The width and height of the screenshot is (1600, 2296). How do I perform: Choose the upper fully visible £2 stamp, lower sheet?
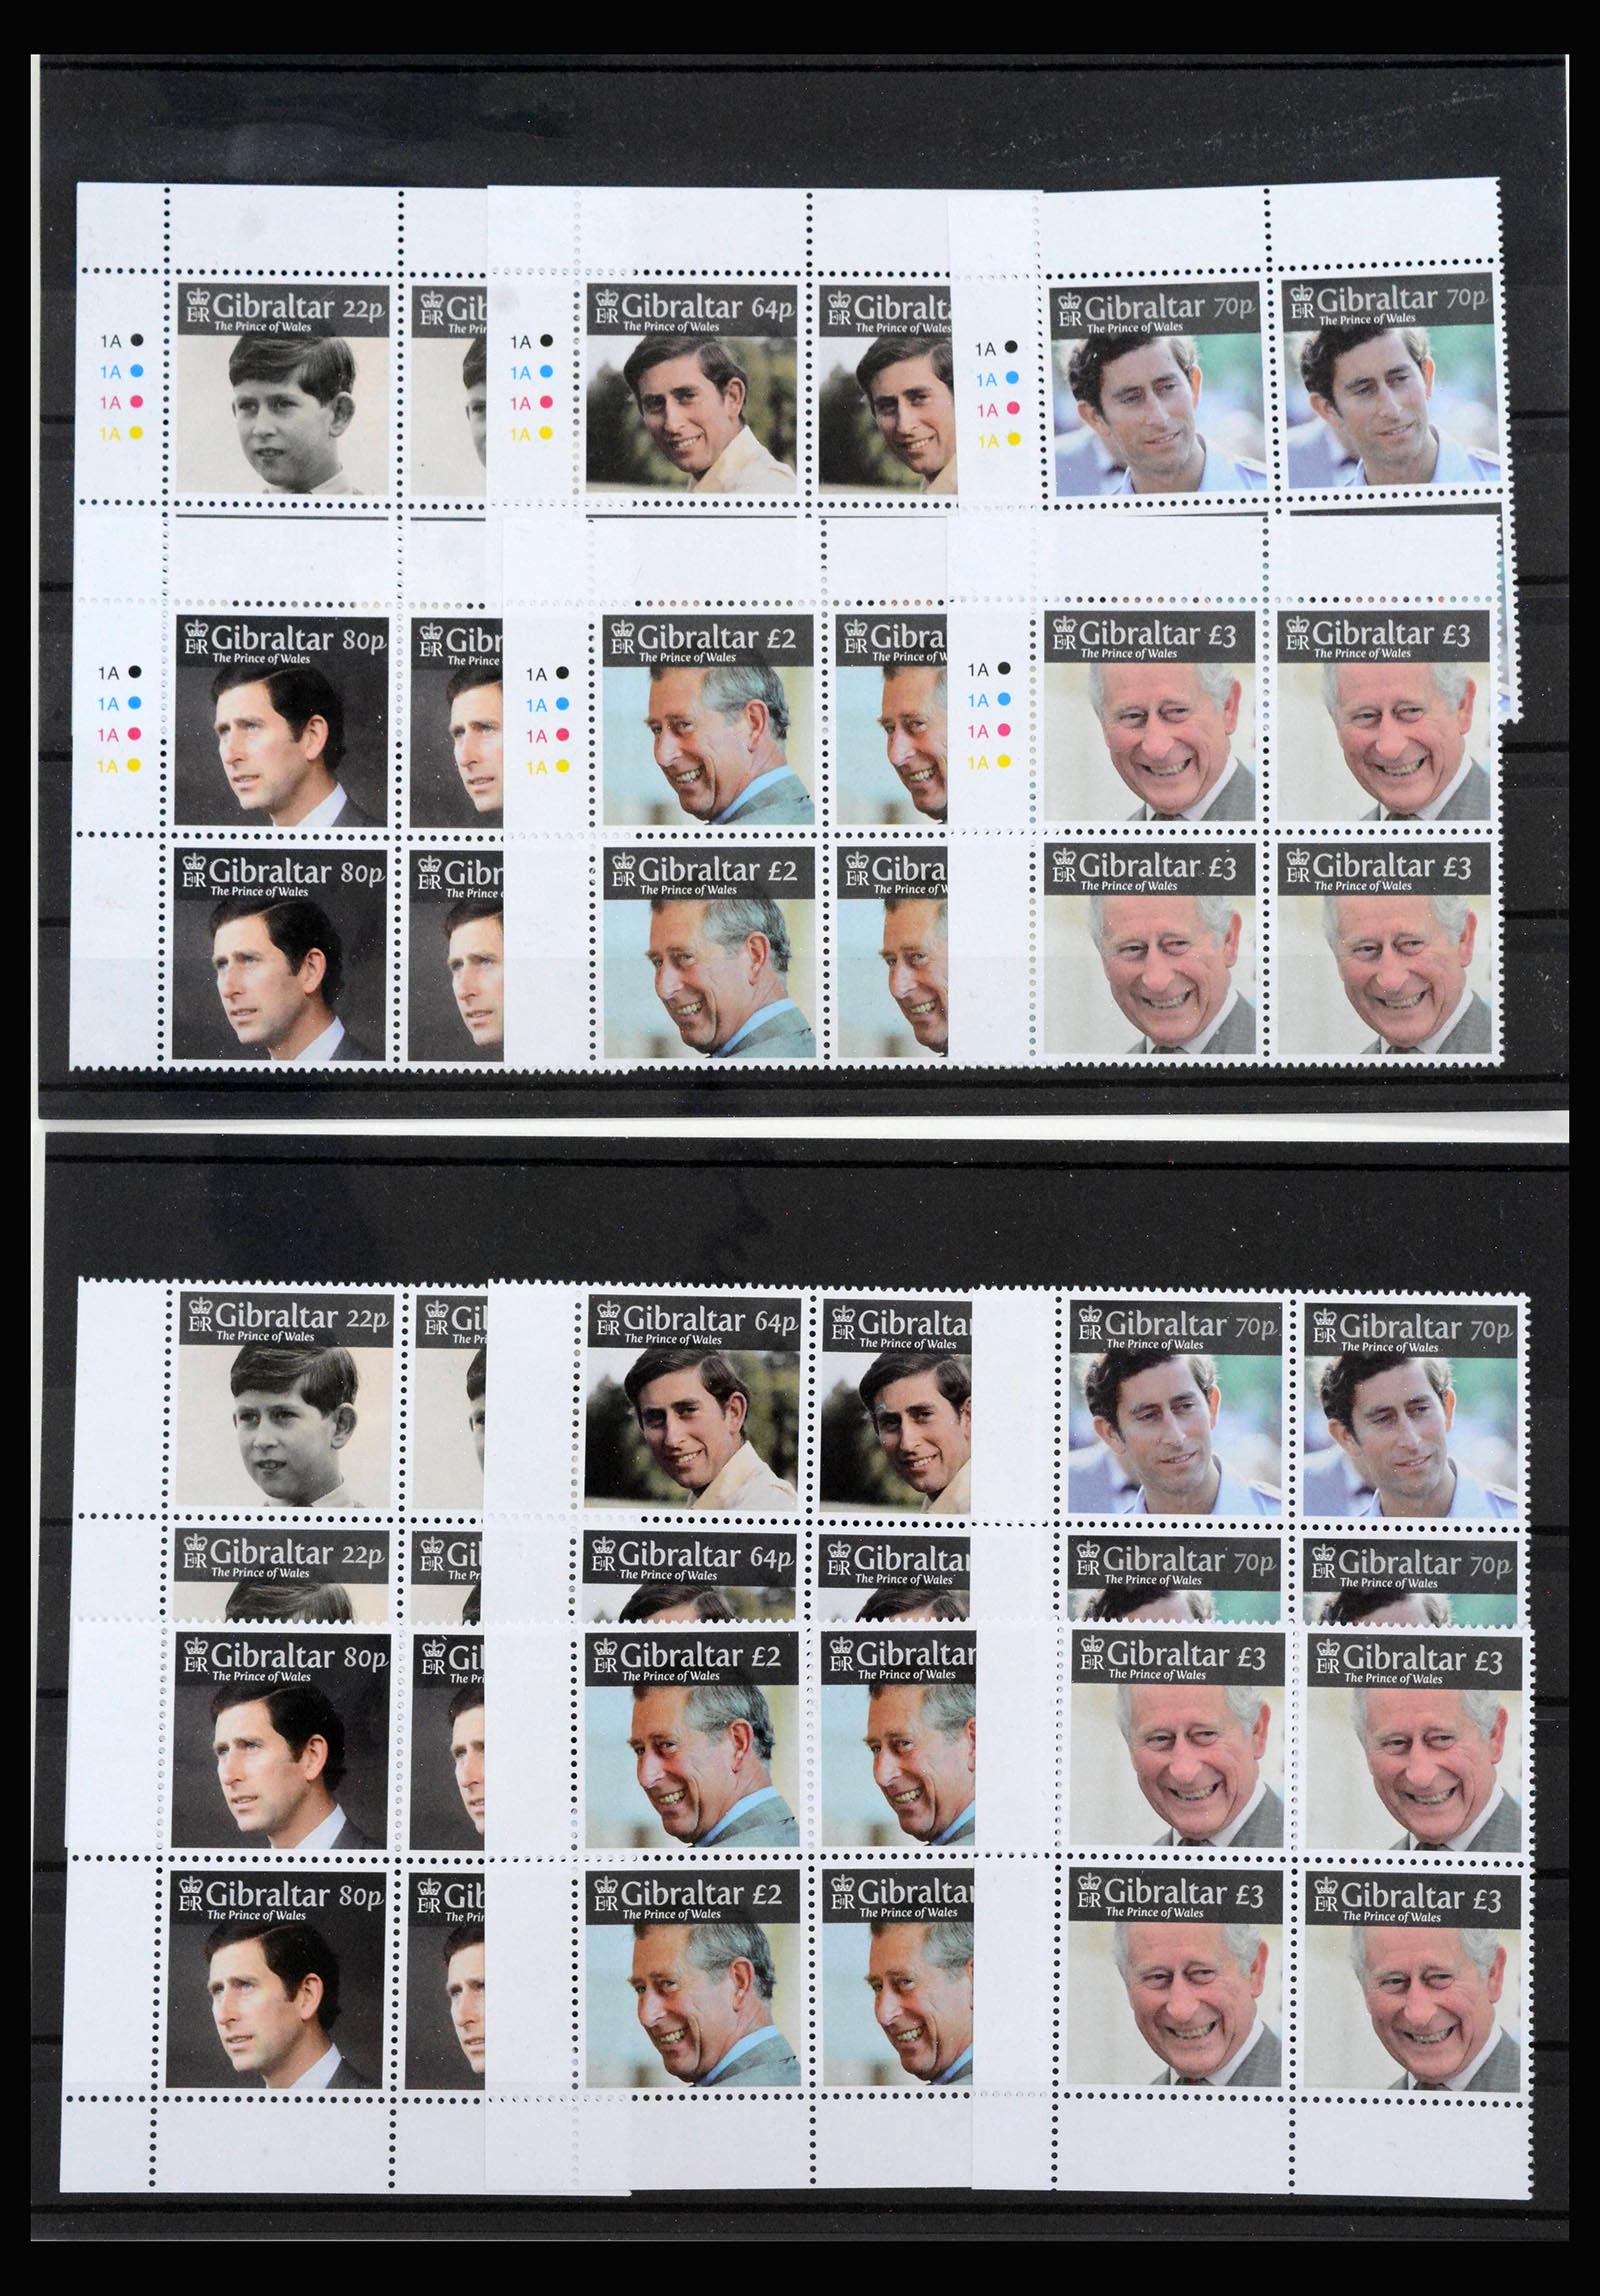click(x=693, y=1741)
